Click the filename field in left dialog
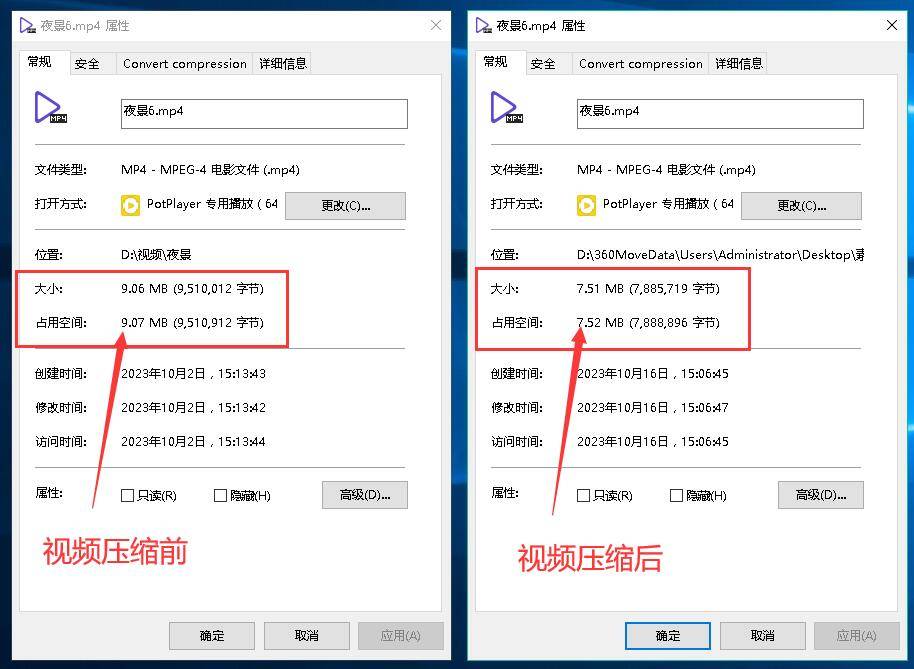This screenshot has width=914, height=669. (264, 114)
